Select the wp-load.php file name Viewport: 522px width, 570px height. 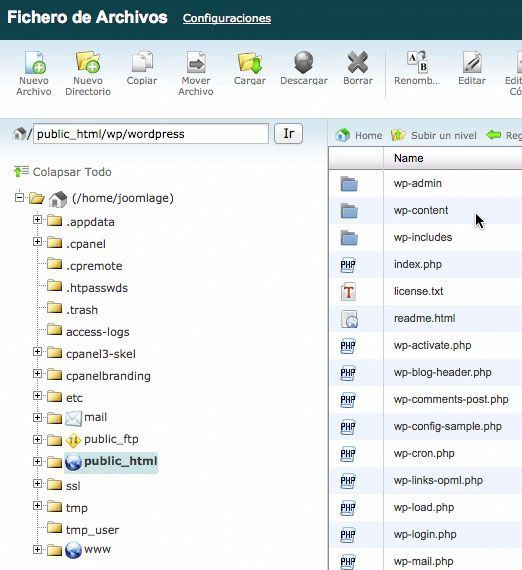pyautogui.click(x=424, y=507)
